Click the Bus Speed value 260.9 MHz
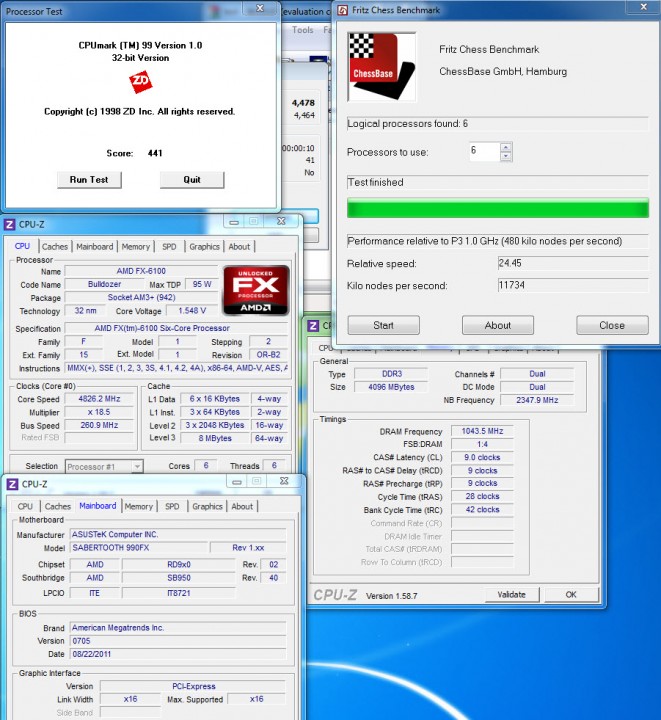Screen dimensions: 661x720 (99, 425)
